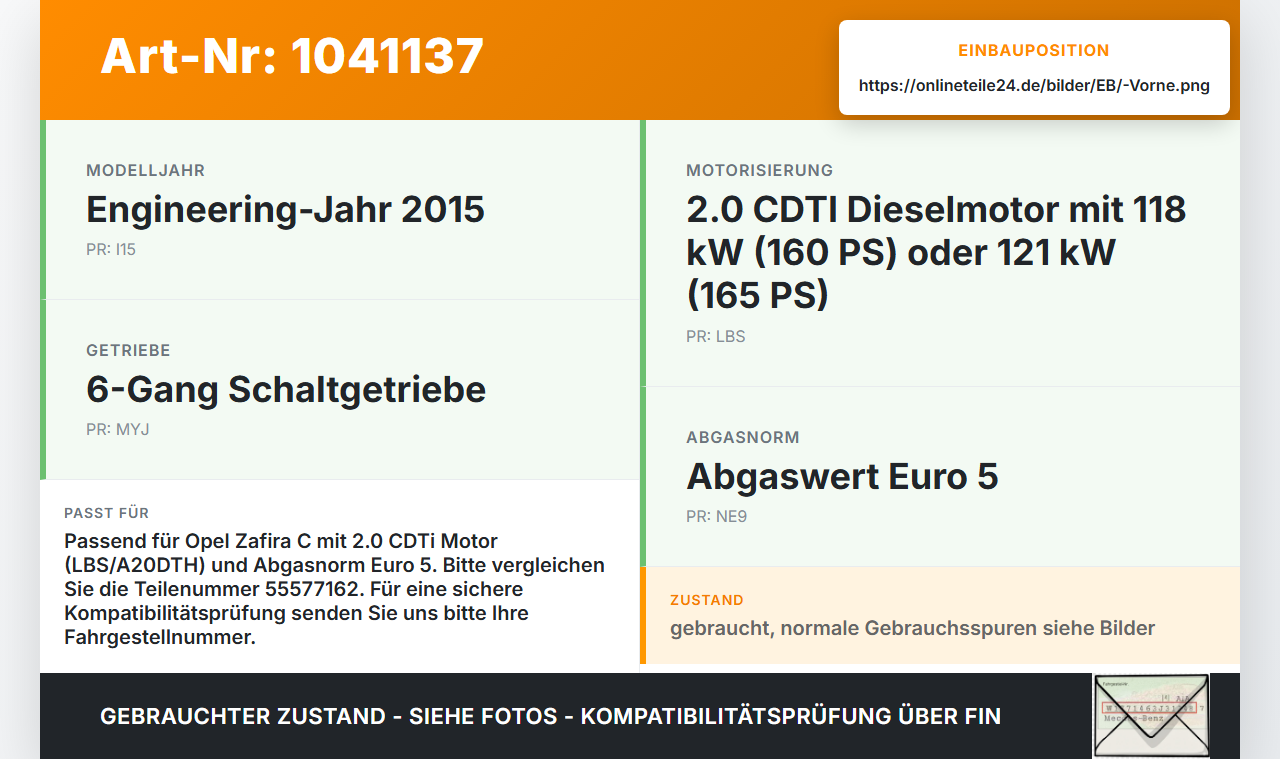
Task: Click the envelope thumbnail image bottom-right
Action: 1151,716
